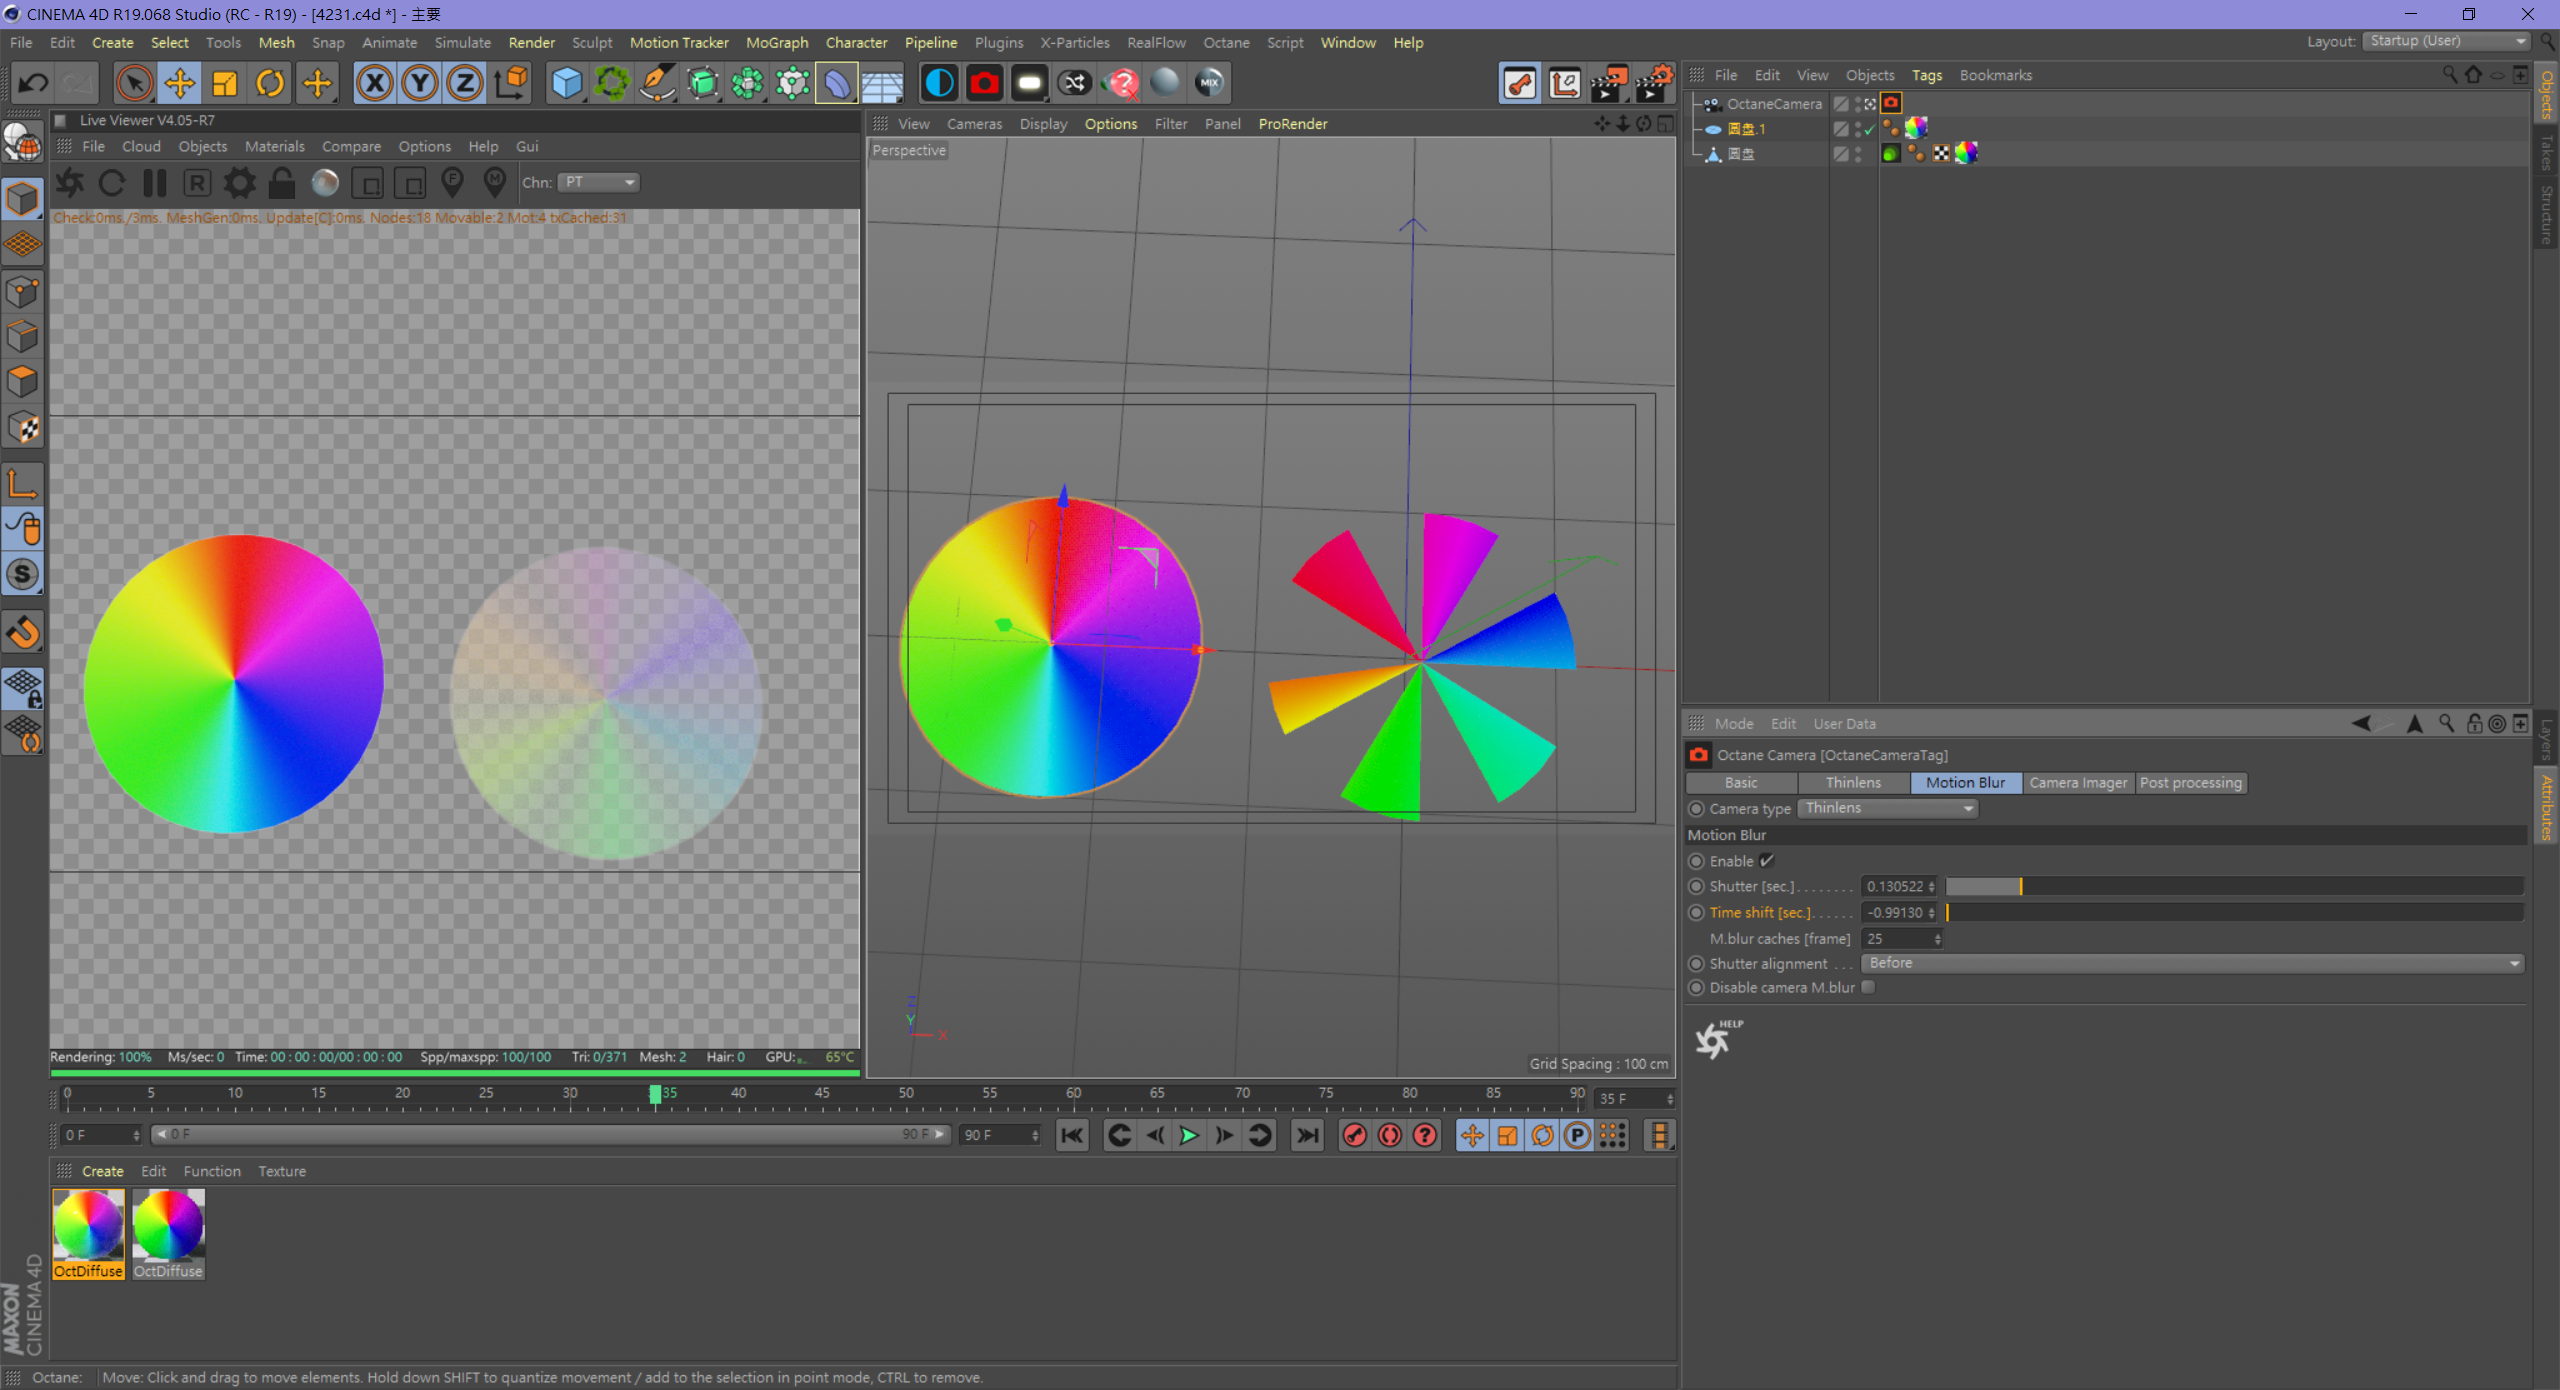Click the Live Viewer lock resolution icon
Screen dimensions: 2560x1390
coord(282,183)
